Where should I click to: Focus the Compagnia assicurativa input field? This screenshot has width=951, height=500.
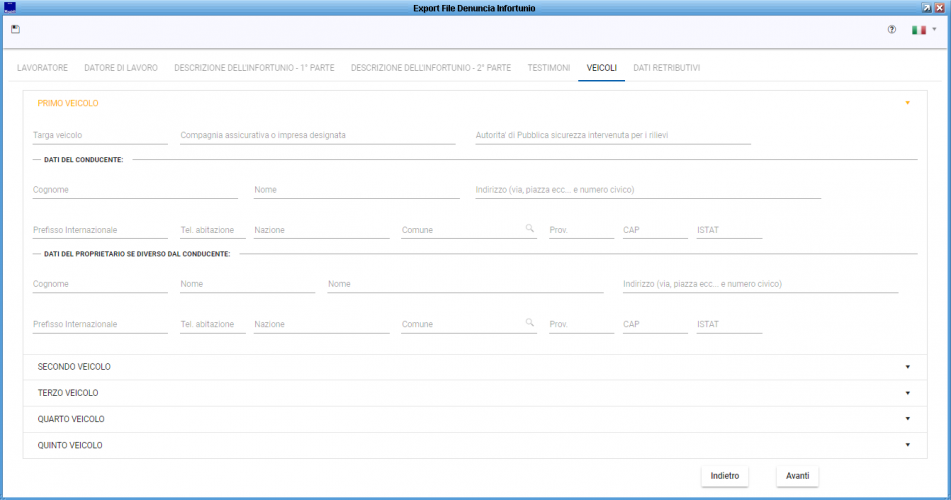[317, 135]
